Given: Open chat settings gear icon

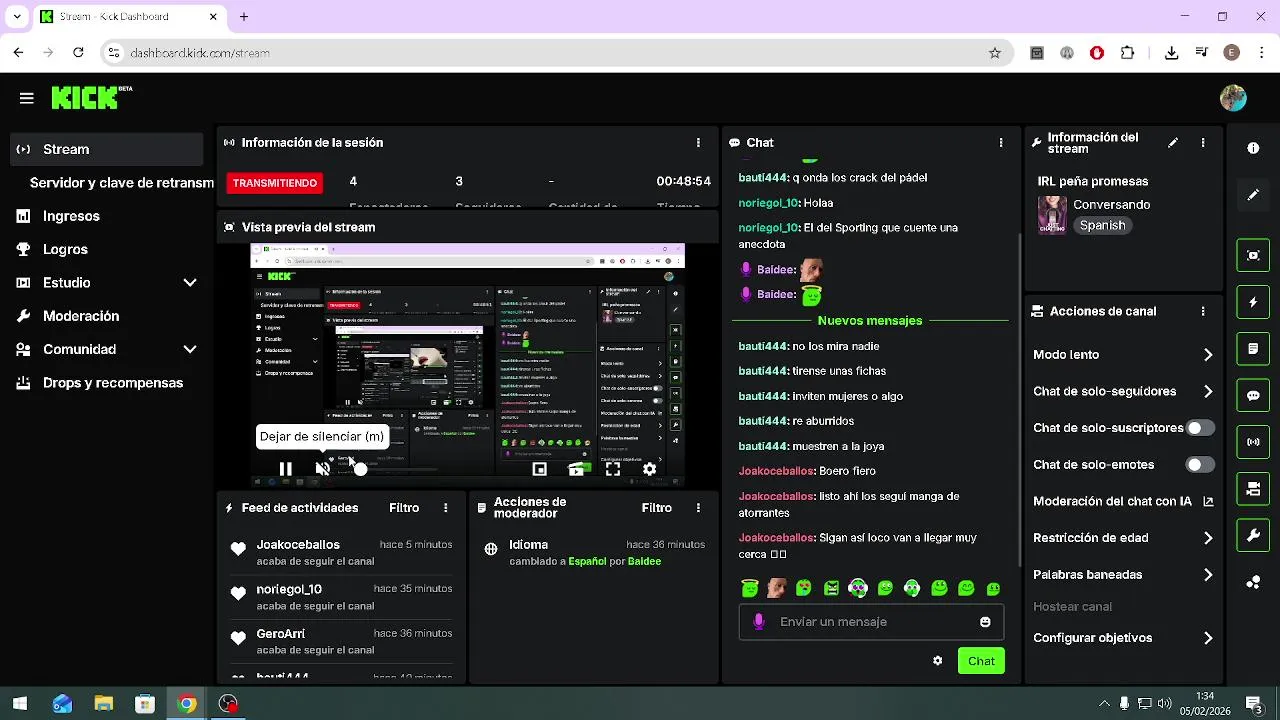Looking at the screenshot, I should tap(937, 661).
